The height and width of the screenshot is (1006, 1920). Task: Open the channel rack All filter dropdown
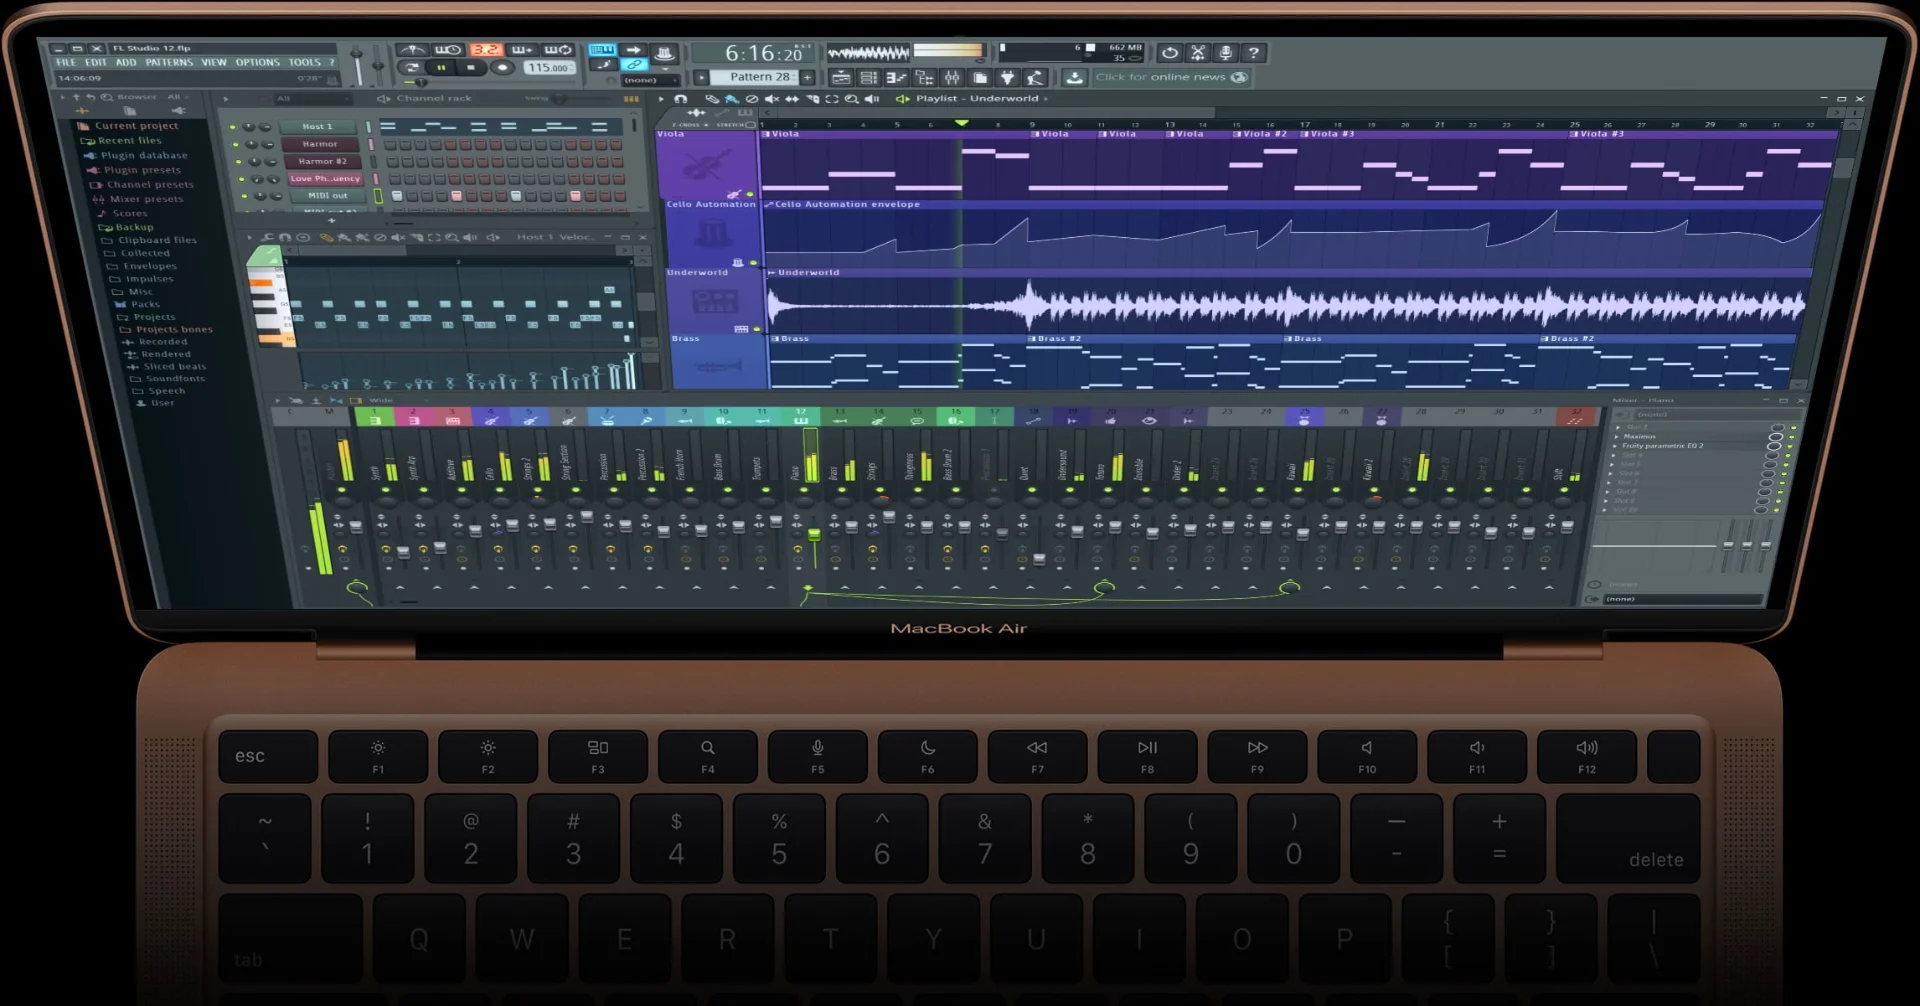(x=312, y=99)
